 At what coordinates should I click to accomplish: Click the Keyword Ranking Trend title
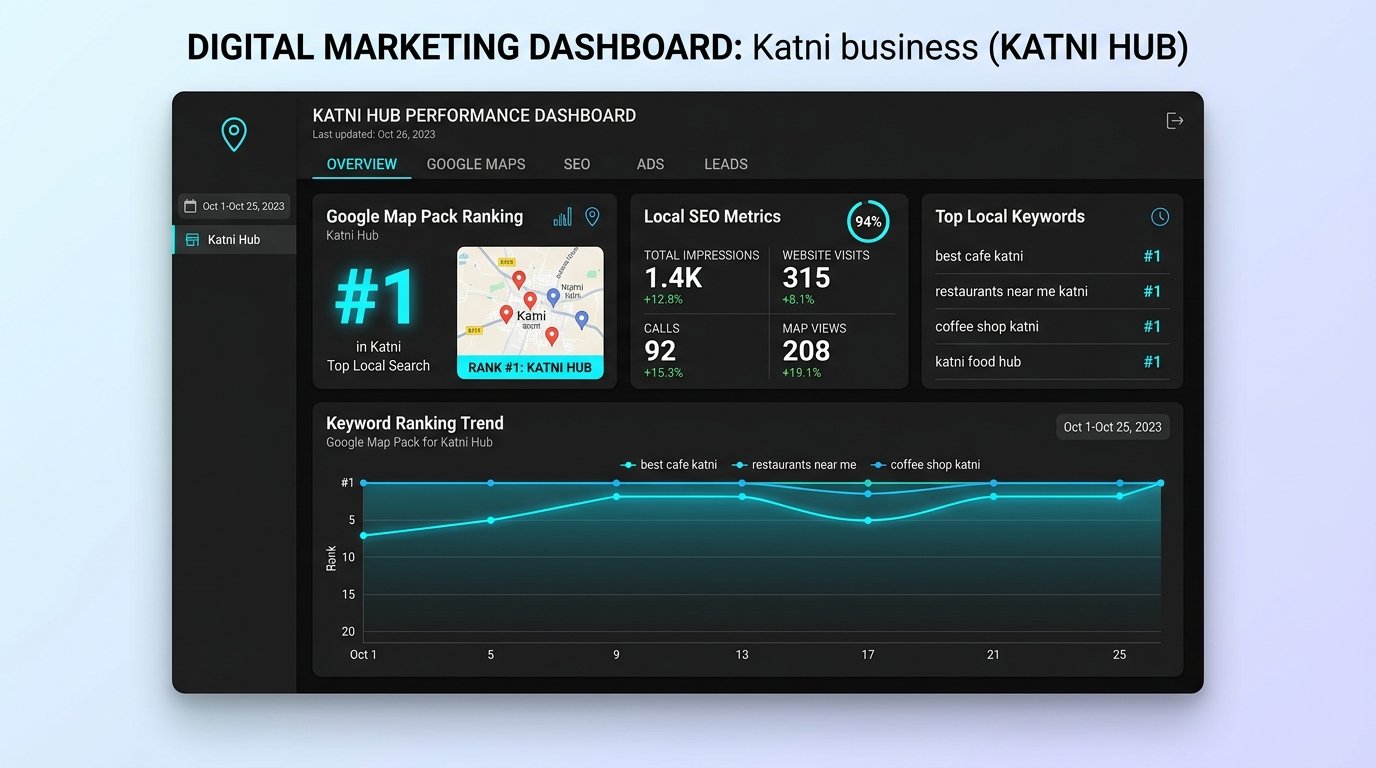click(x=415, y=423)
